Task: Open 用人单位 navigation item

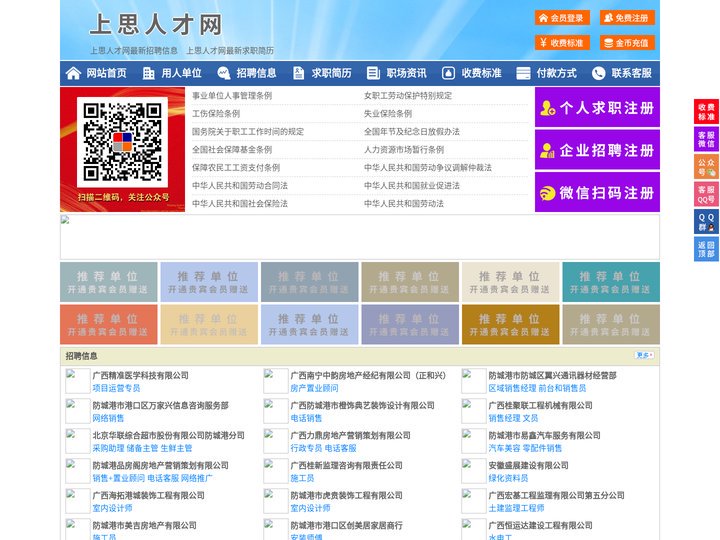Action: coord(181,73)
